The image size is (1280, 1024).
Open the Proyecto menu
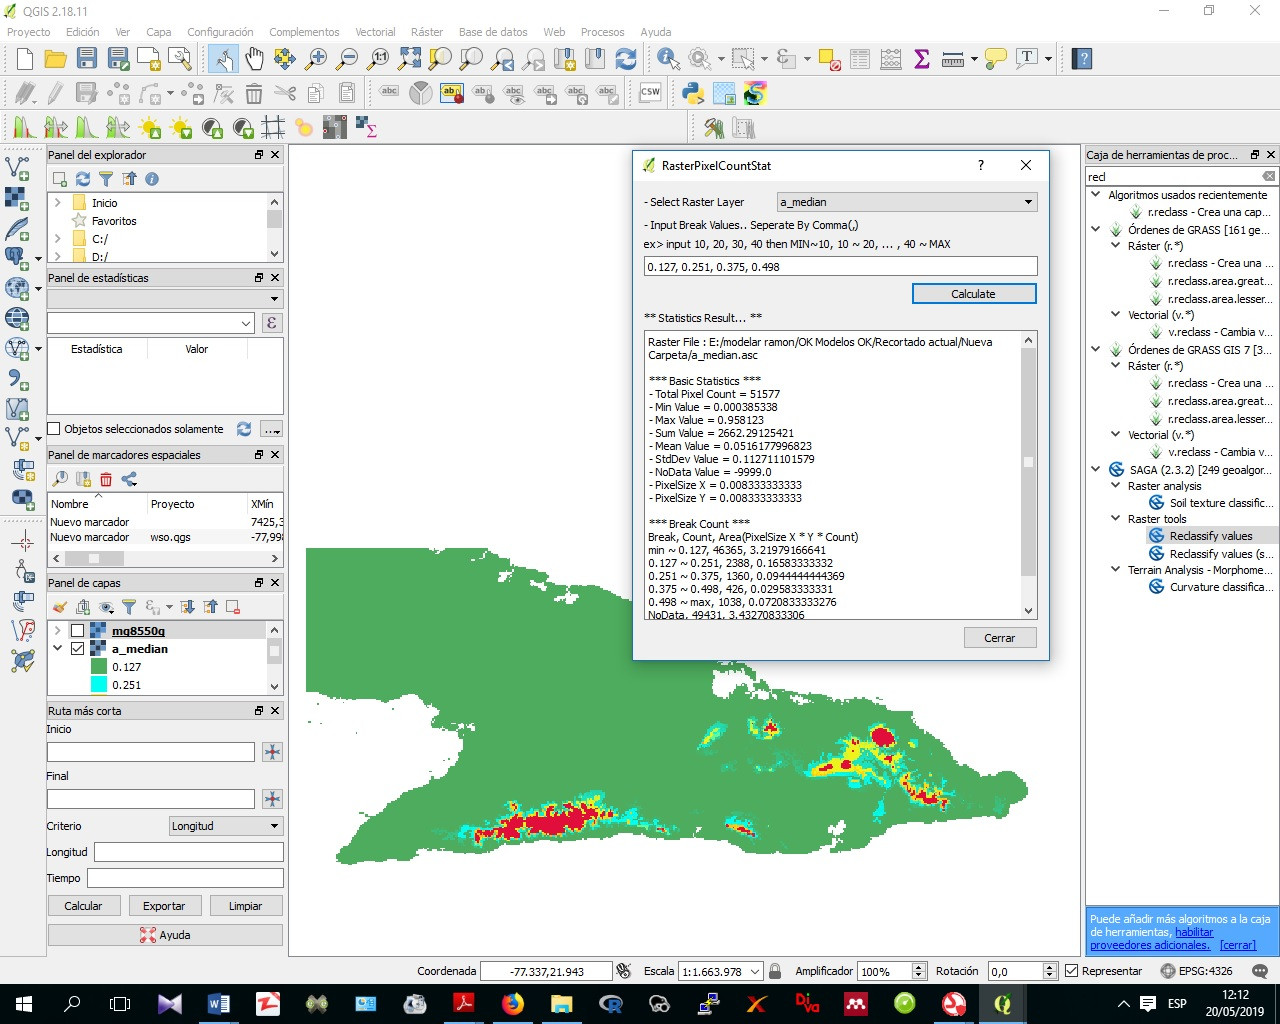pos(29,32)
